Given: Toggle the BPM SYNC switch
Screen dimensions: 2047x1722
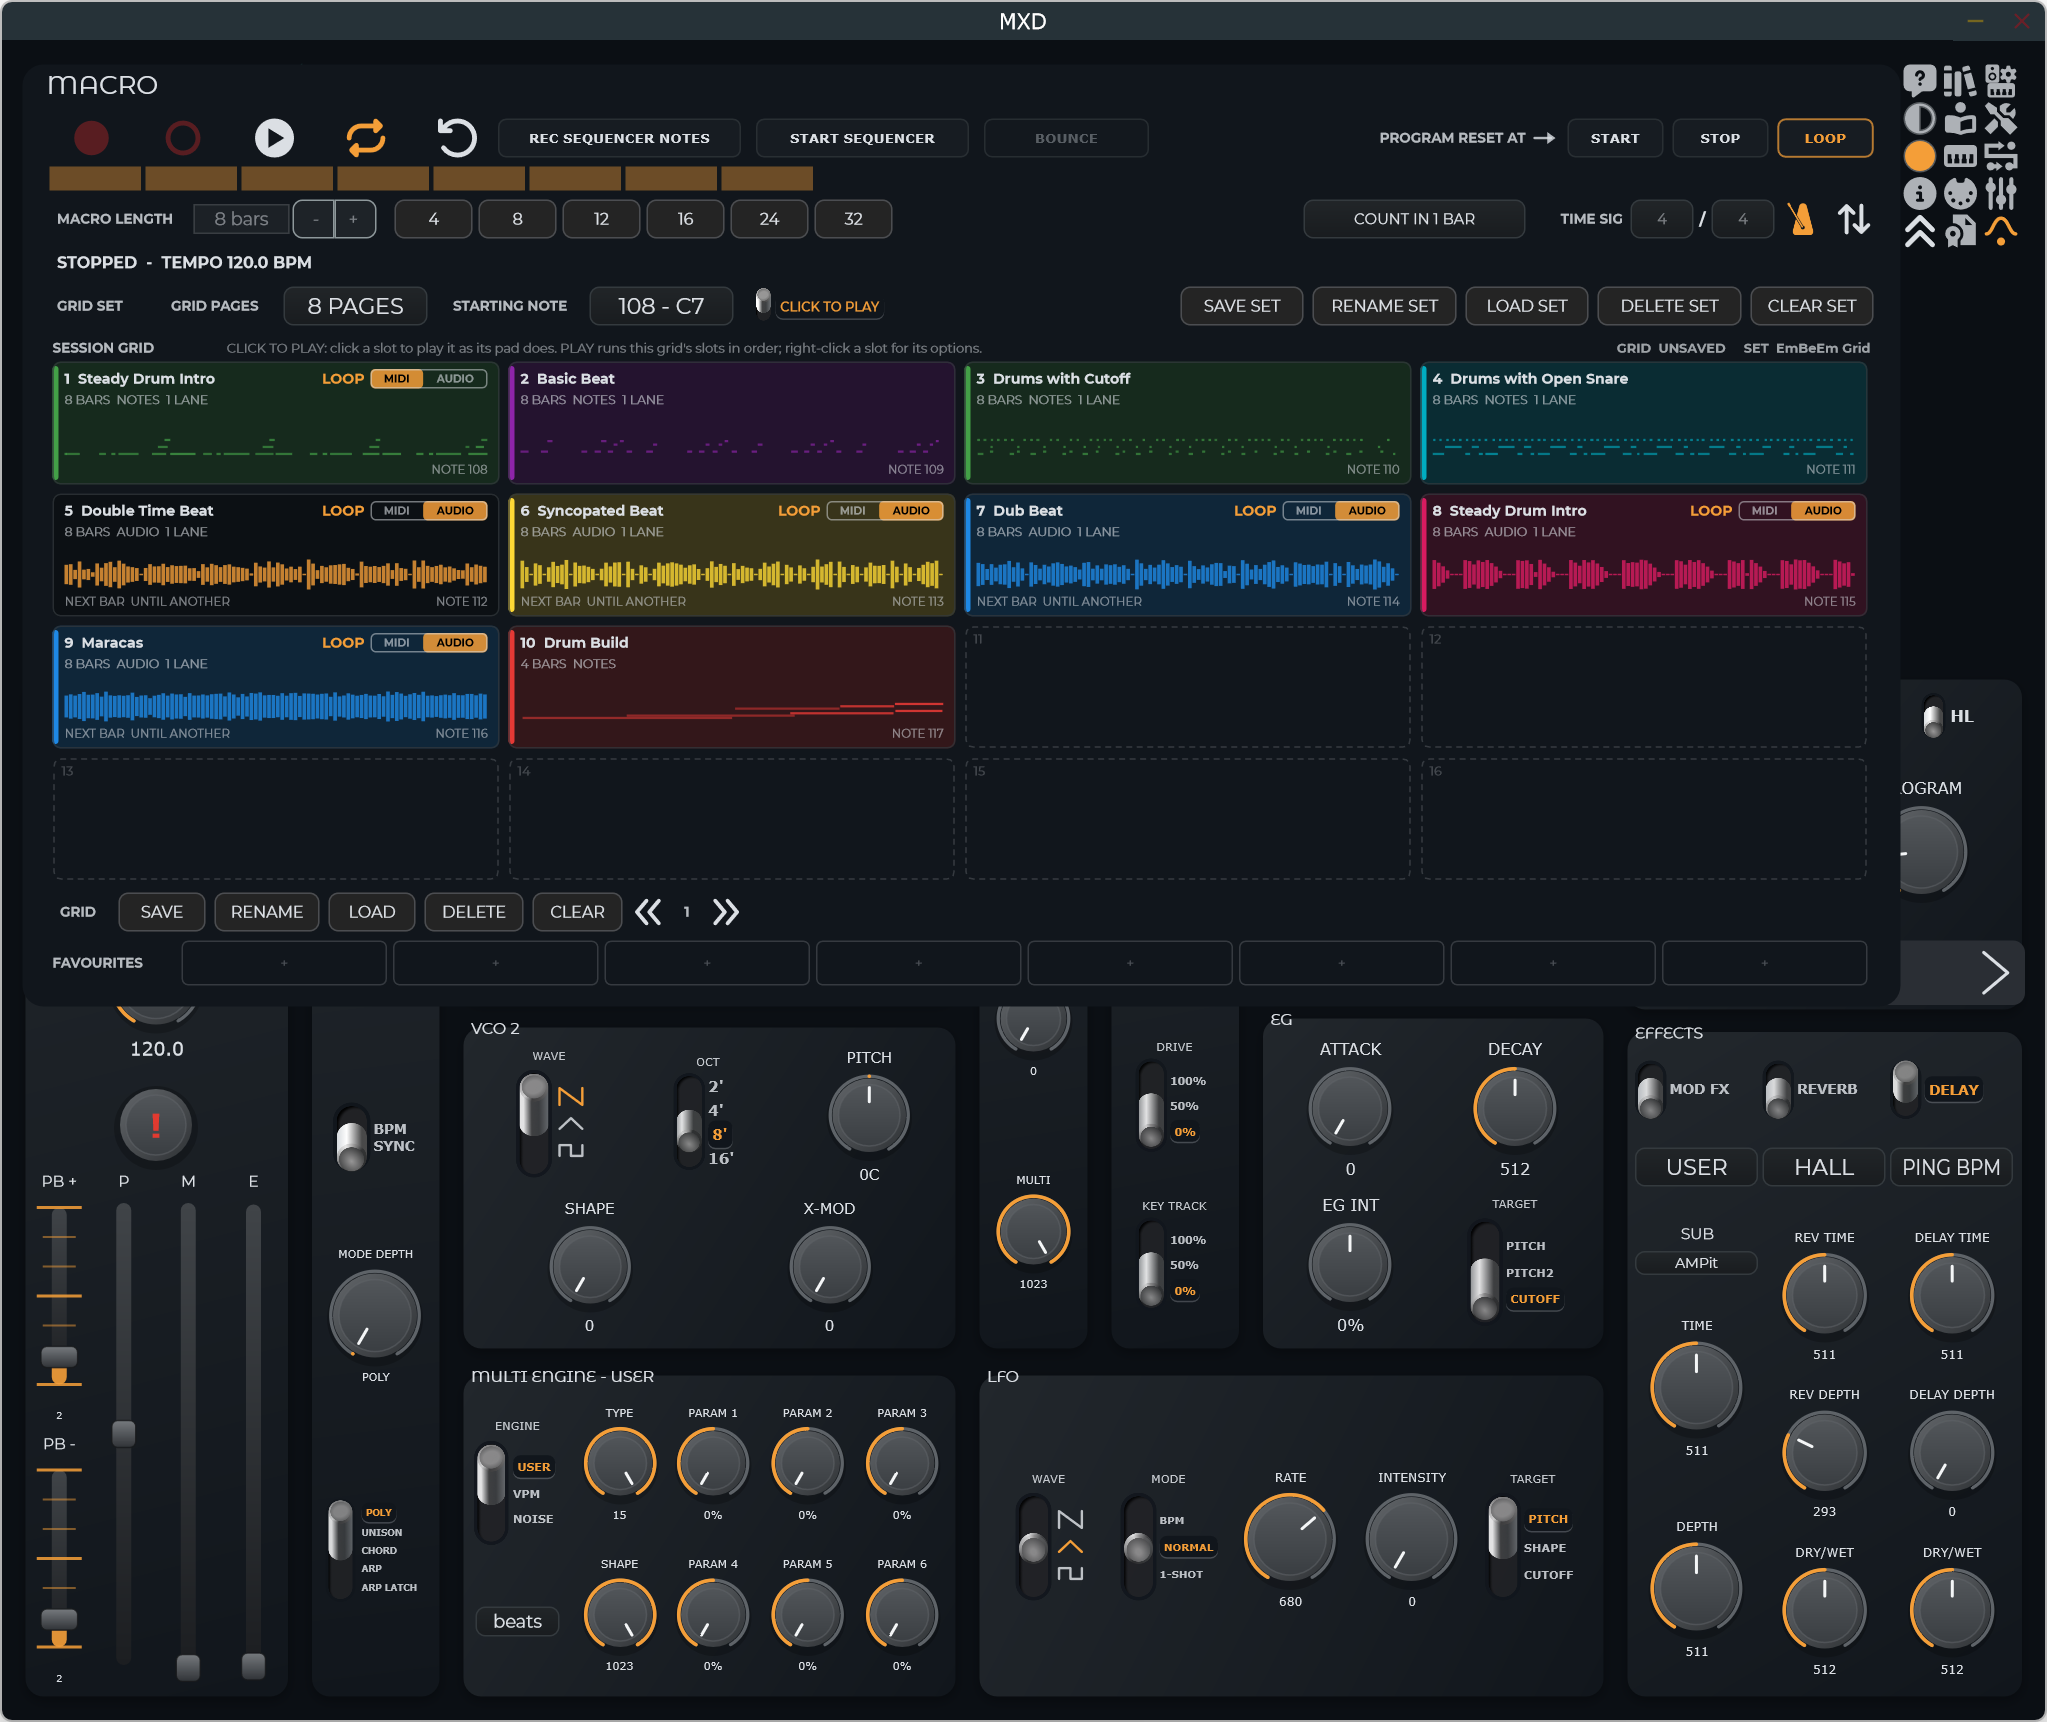Looking at the screenshot, I should (351, 1138).
